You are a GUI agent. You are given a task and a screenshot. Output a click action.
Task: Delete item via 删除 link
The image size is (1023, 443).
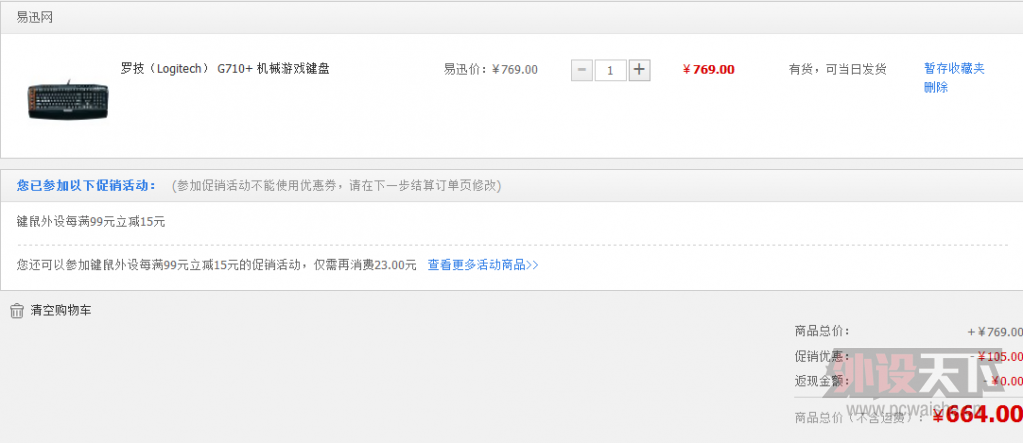tap(936, 87)
